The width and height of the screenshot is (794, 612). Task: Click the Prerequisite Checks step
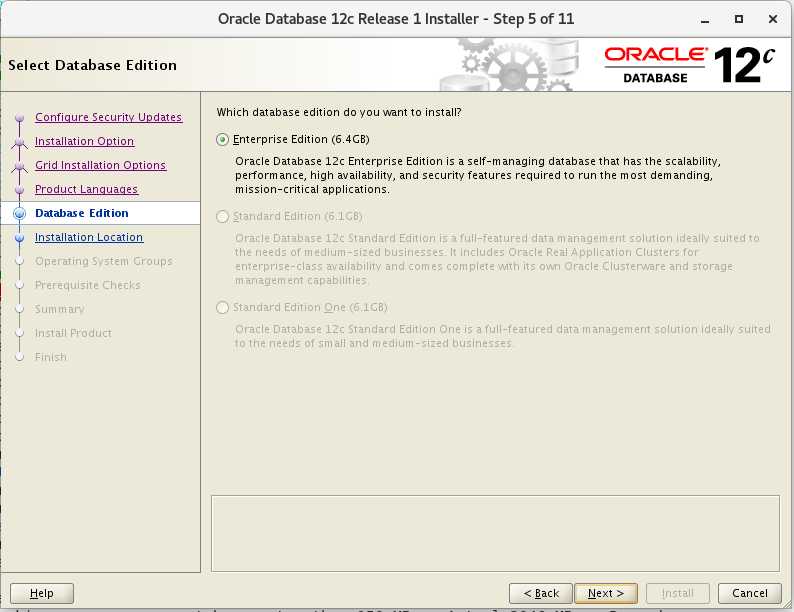click(88, 285)
